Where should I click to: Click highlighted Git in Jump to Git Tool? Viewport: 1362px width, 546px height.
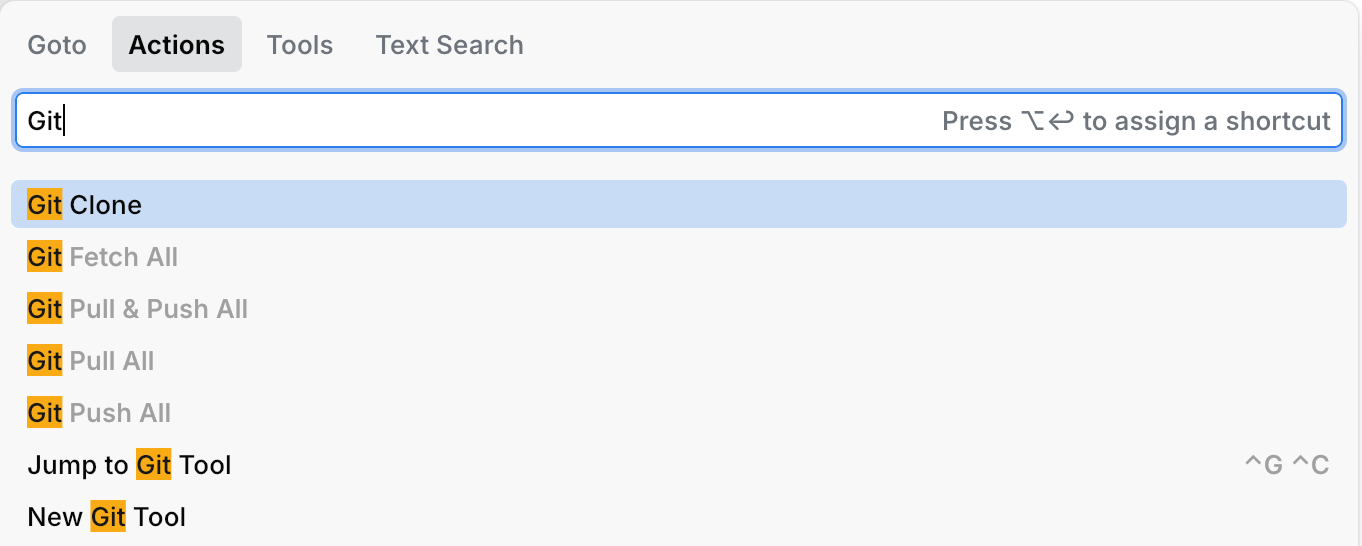click(x=154, y=465)
